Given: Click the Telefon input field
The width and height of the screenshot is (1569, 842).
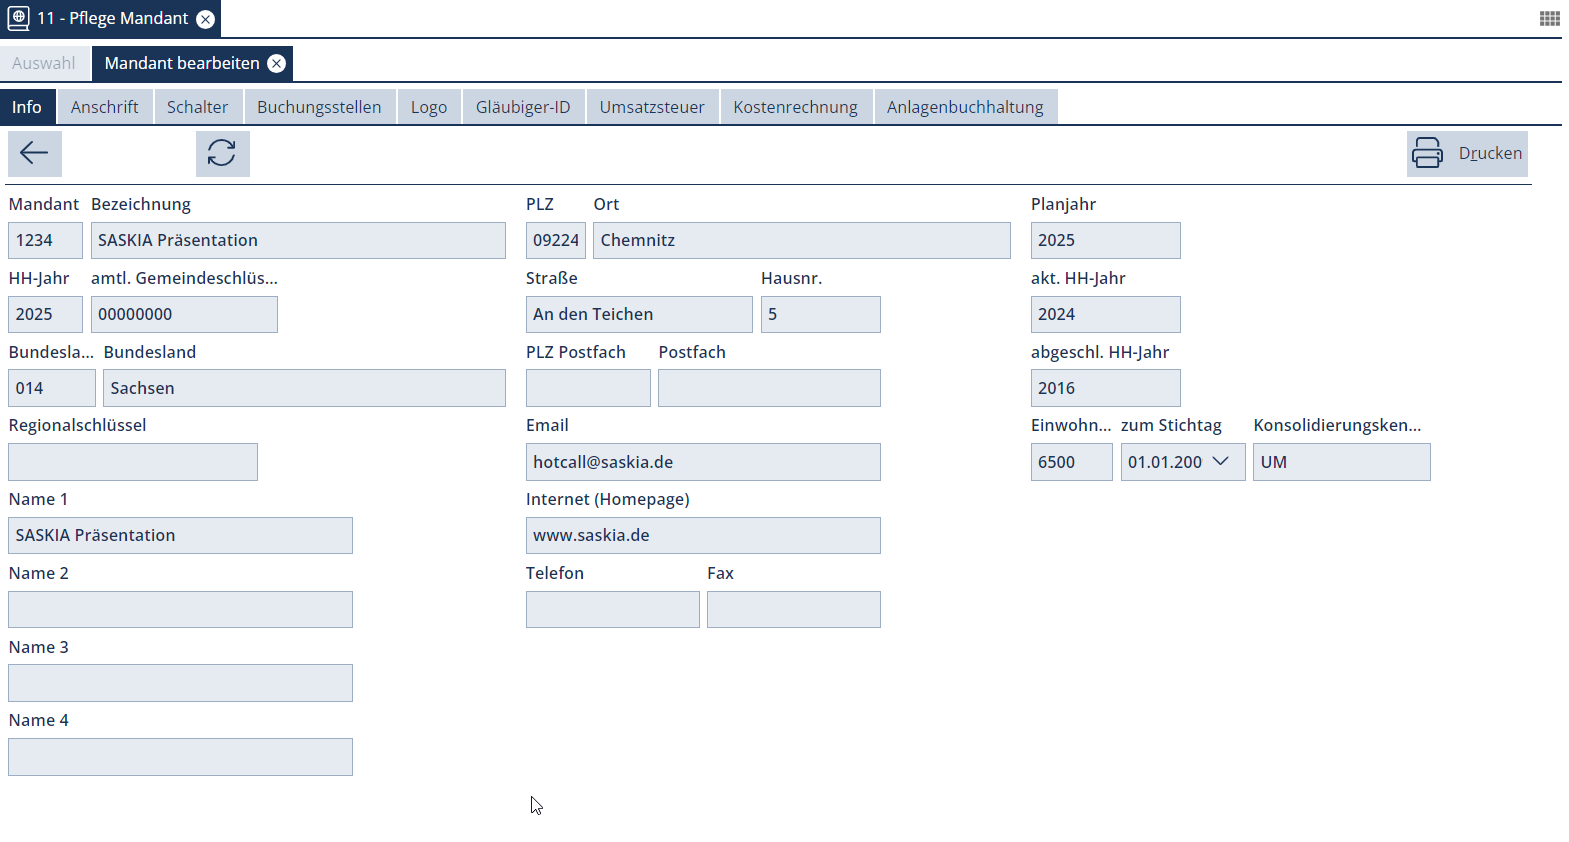Looking at the screenshot, I should (612, 609).
